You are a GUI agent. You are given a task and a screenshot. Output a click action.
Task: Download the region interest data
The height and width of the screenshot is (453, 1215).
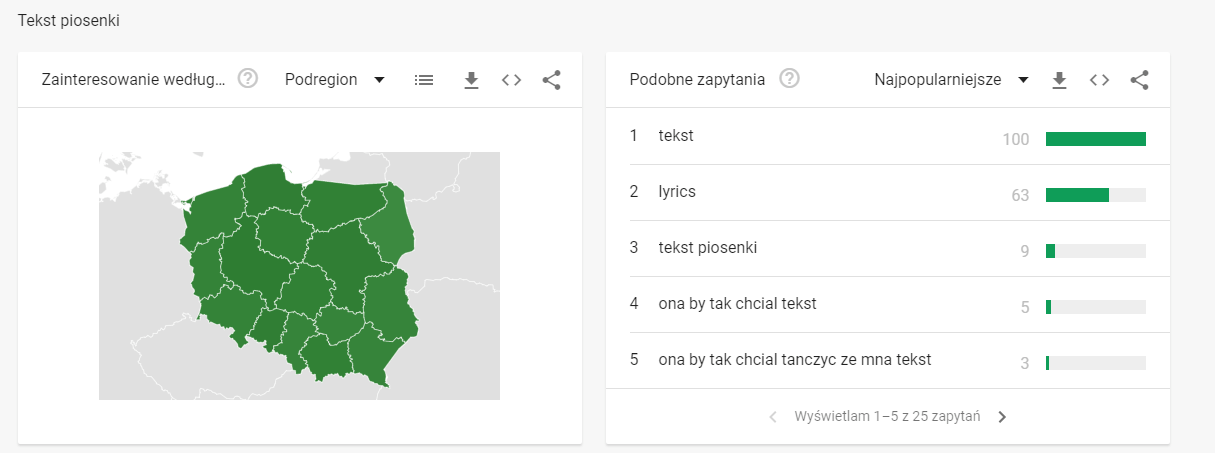point(472,80)
